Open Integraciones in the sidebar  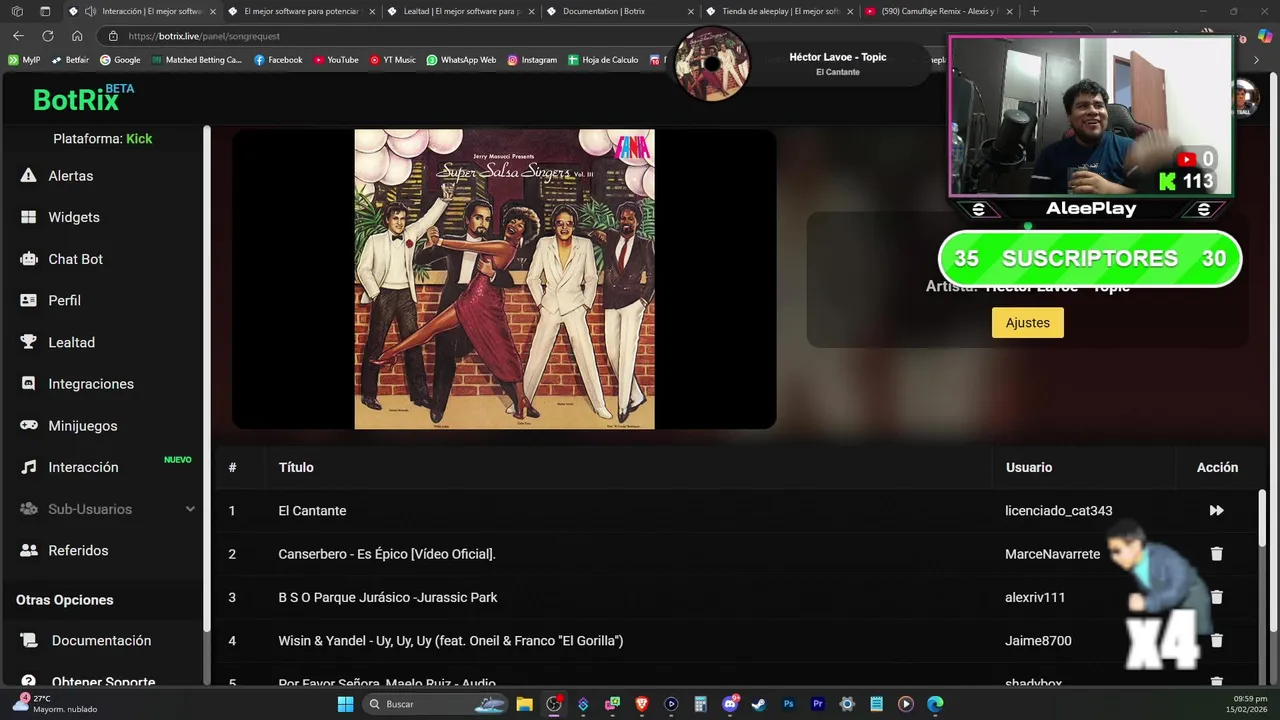91,384
